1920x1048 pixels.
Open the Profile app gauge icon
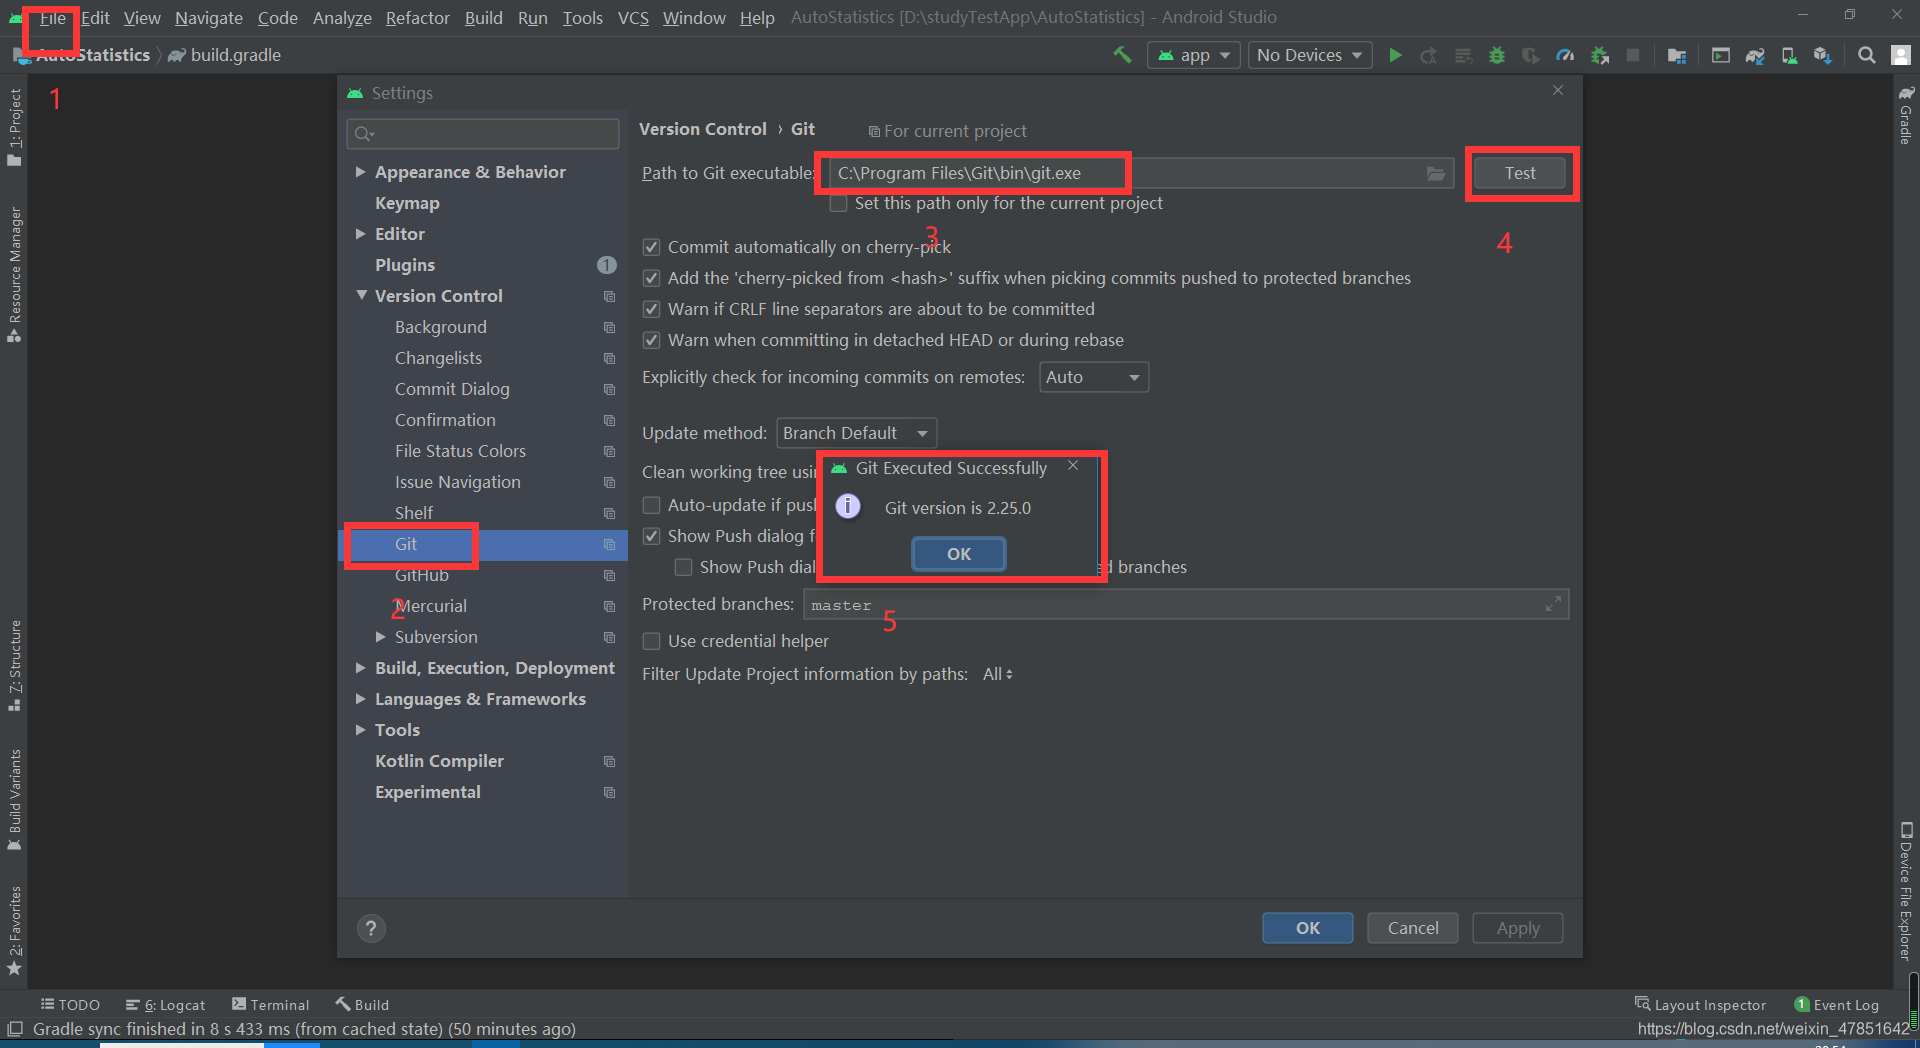tap(1565, 55)
